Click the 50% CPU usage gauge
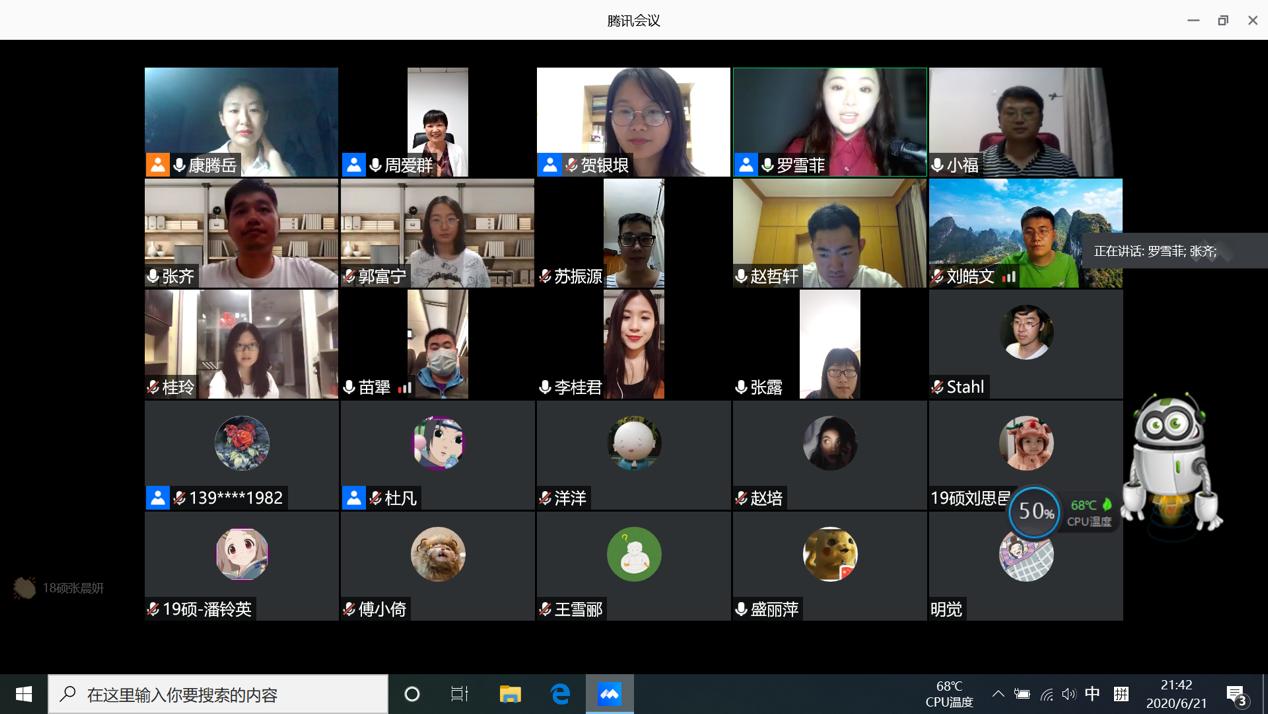1268x714 pixels. [x=1034, y=512]
